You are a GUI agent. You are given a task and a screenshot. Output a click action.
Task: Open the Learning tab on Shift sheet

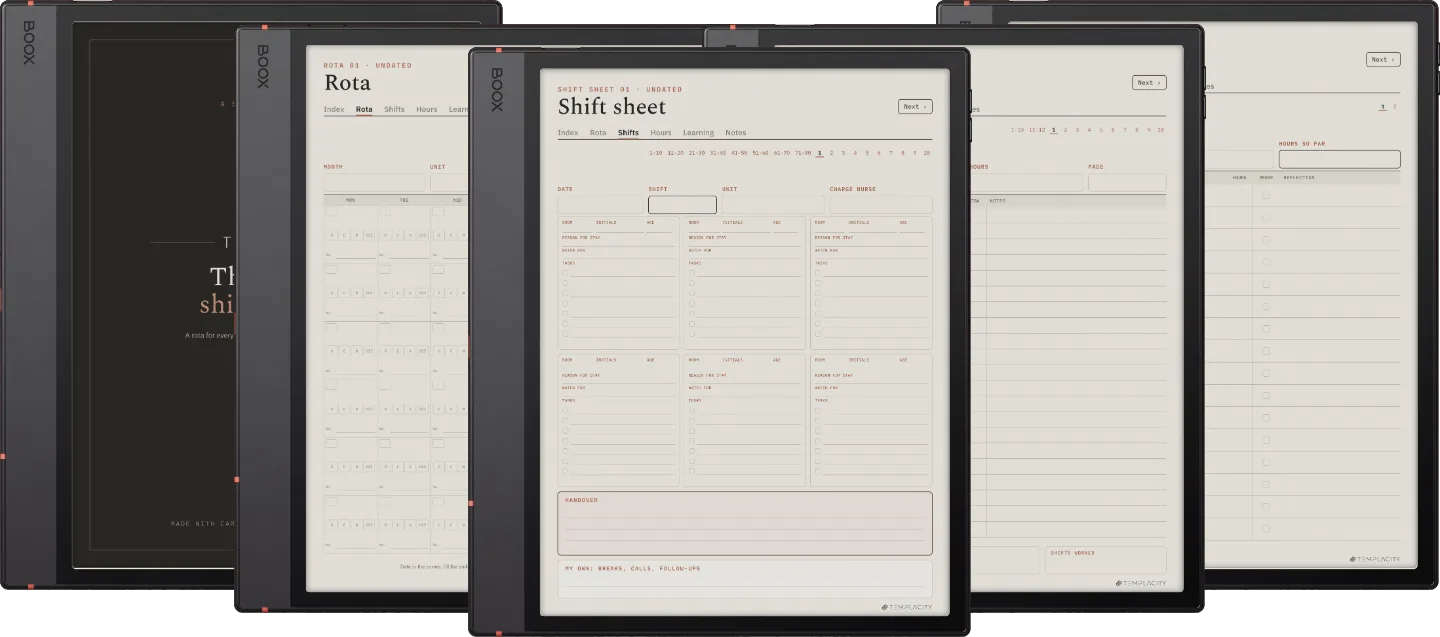click(x=698, y=133)
